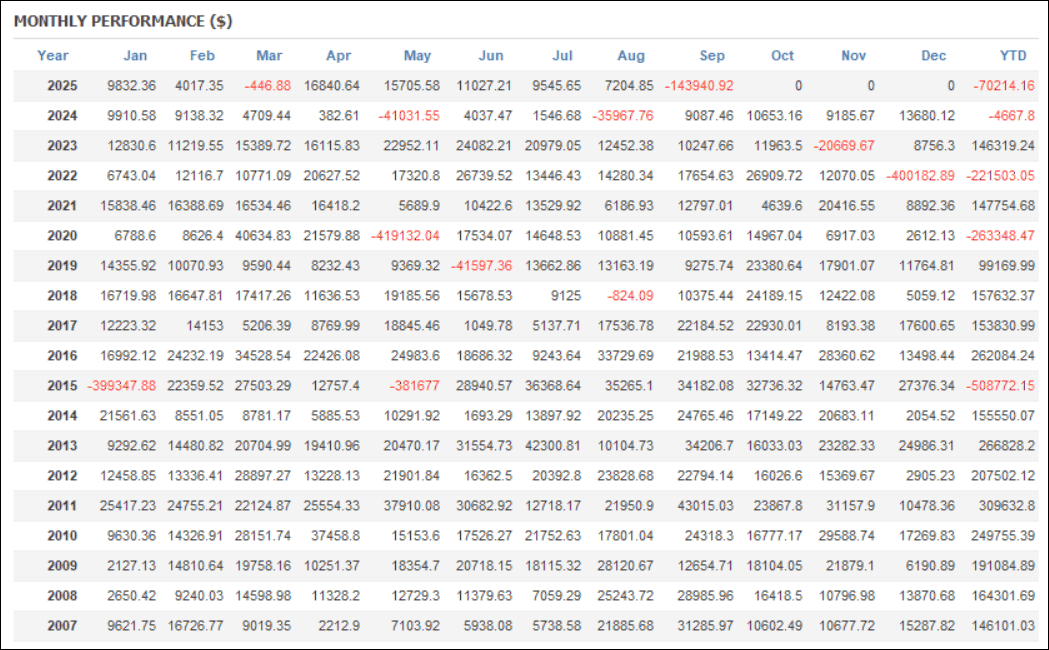Select the "YTD" column header
Image resolution: width=1049 pixels, height=650 pixels.
tap(1016, 56)
